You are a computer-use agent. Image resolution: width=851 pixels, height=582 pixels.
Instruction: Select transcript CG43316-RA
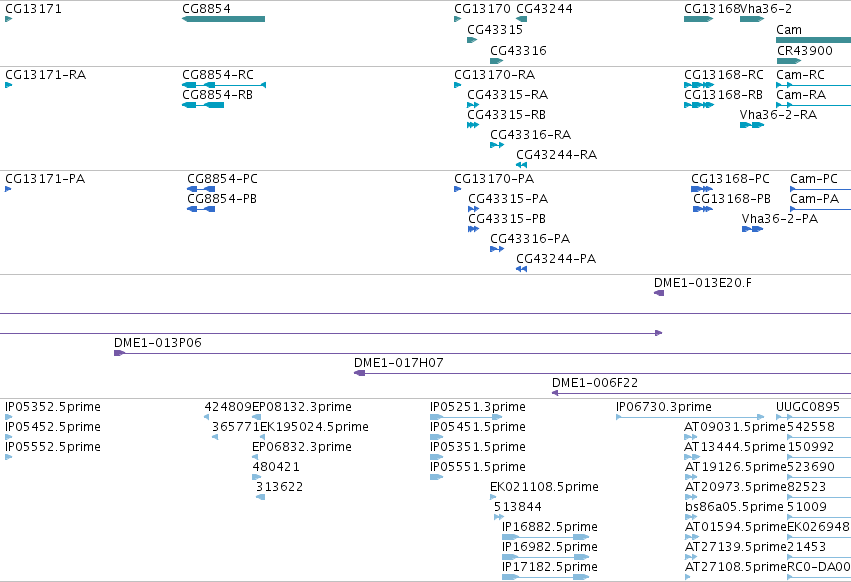pyautogui.click(x=530, y=134)
